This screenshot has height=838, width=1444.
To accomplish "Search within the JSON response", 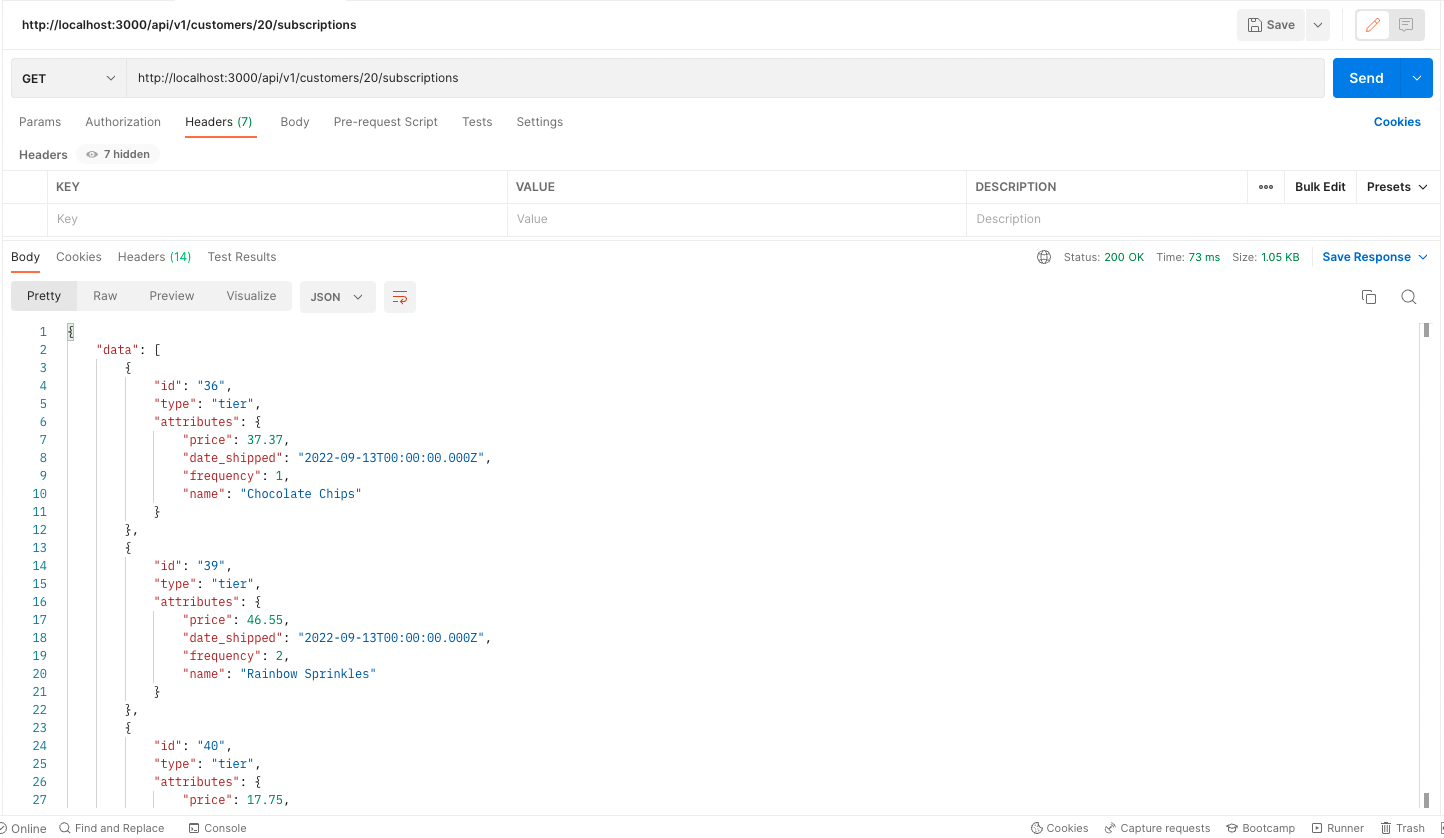I will 1409,297.
